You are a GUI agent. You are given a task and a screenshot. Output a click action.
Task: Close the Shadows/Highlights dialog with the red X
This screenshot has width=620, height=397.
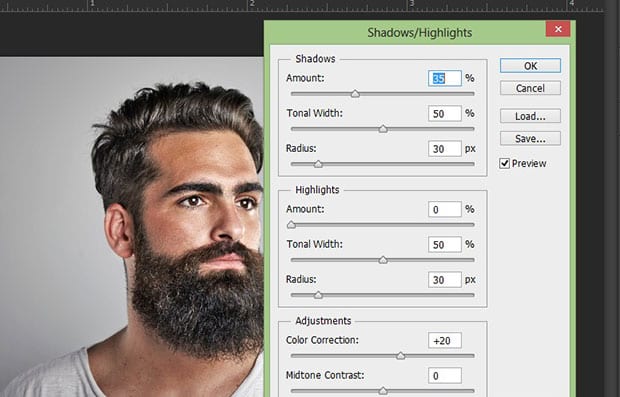pos(558,29)
